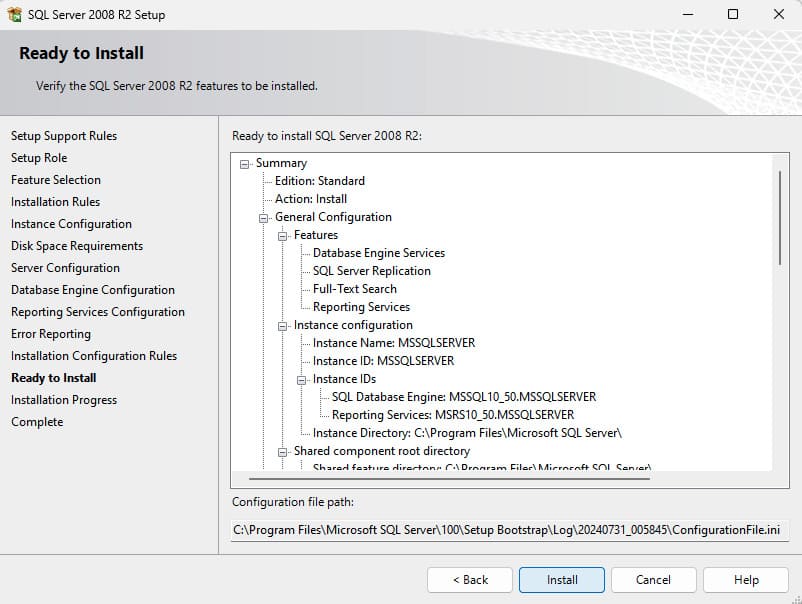
Task: Select 'Instance ID: MSSQLSERVER' row
Action: coord(384,361)
